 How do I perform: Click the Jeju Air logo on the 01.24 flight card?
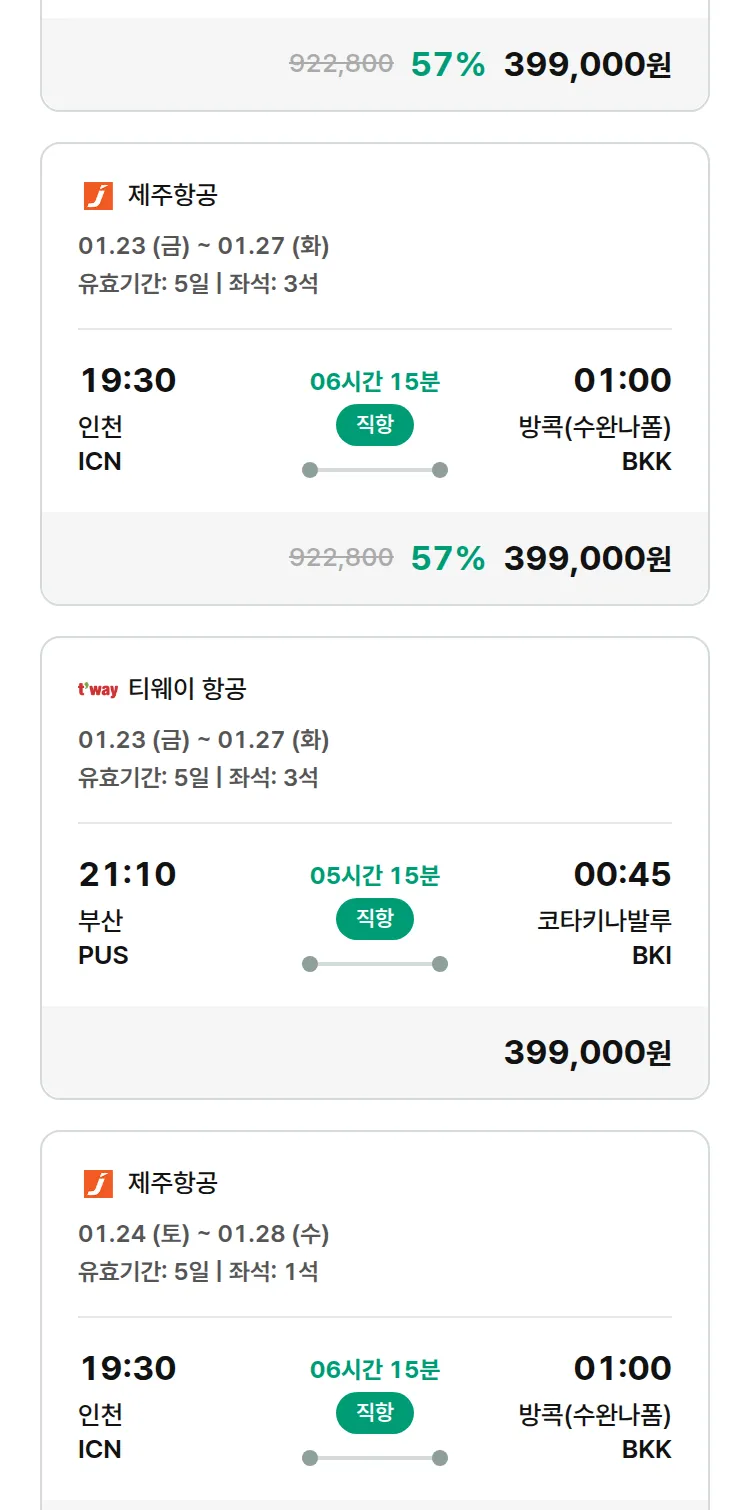98,1183
